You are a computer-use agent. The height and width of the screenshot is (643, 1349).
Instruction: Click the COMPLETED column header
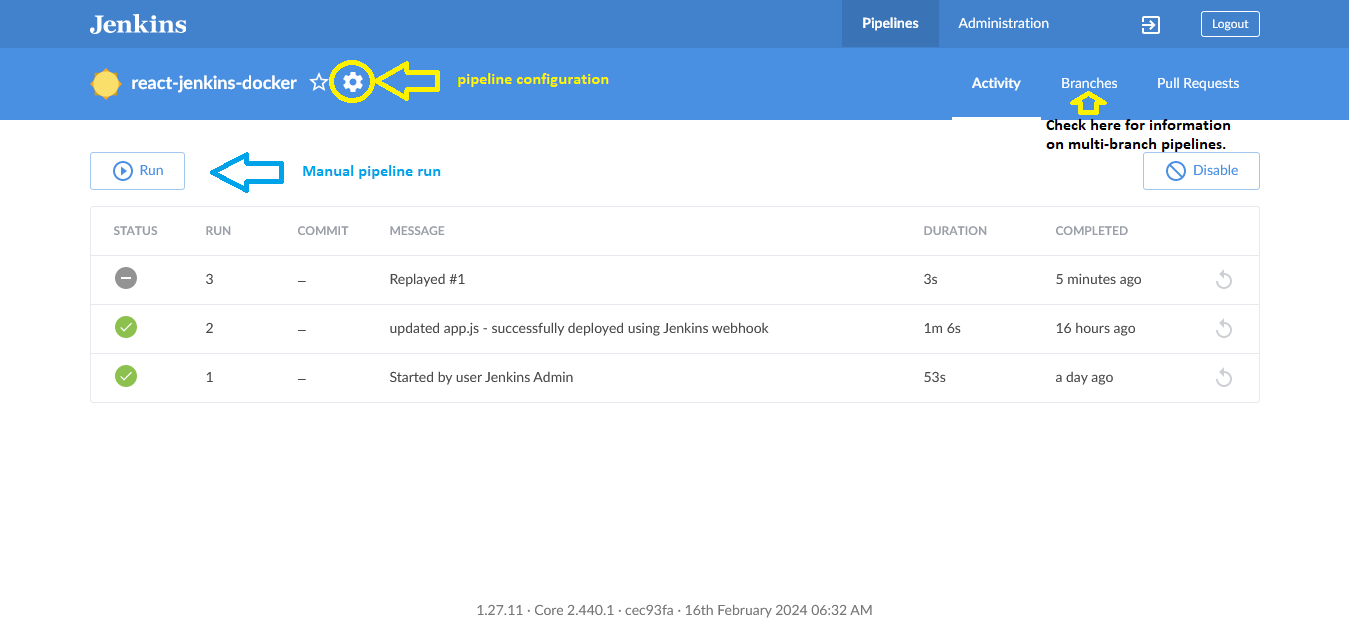tap(1092, 231)
